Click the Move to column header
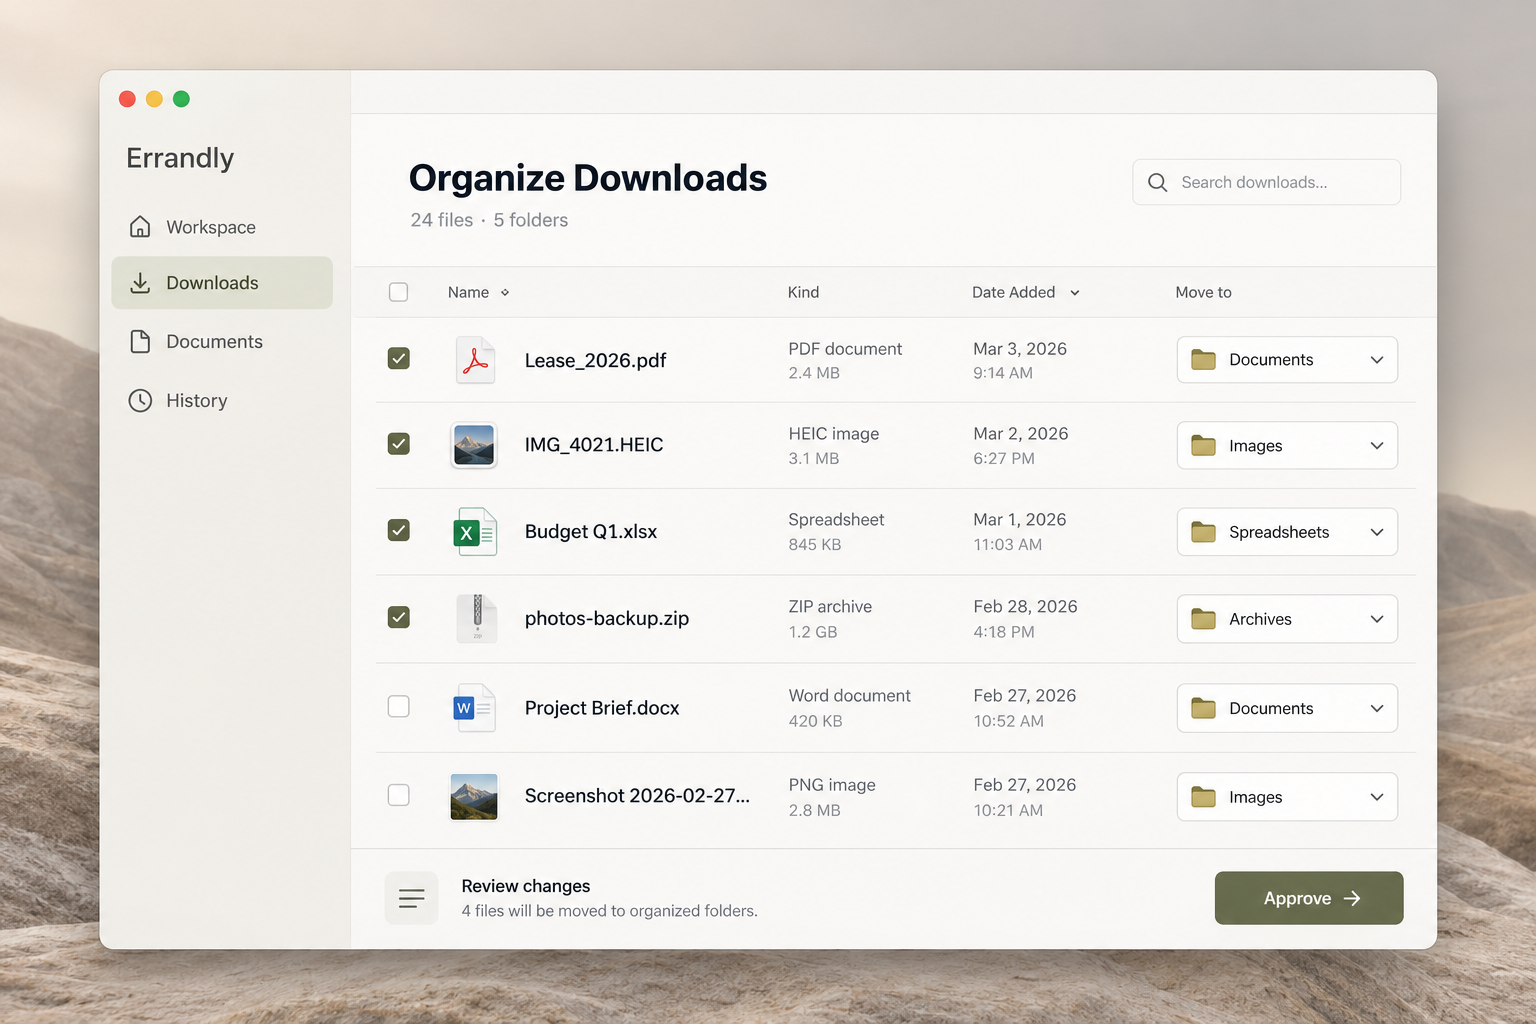Image resolution: width=1536 pixels, height=1024 pixels. tap(1203, 292)
